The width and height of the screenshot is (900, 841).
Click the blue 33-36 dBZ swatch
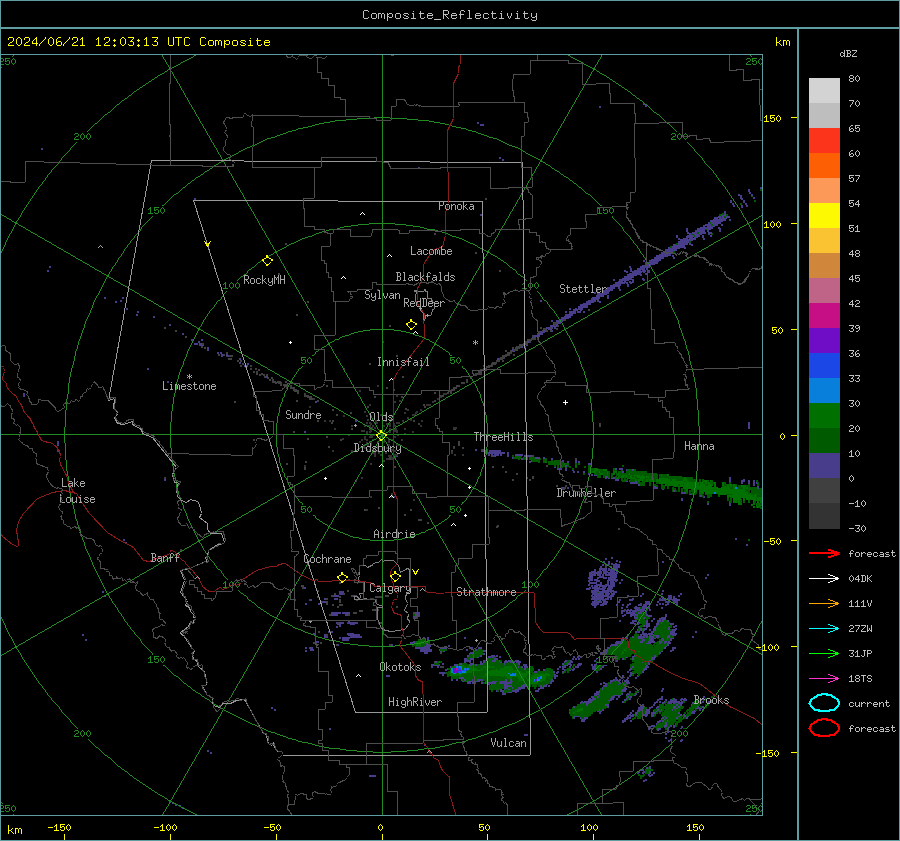[x=824, y=366]
